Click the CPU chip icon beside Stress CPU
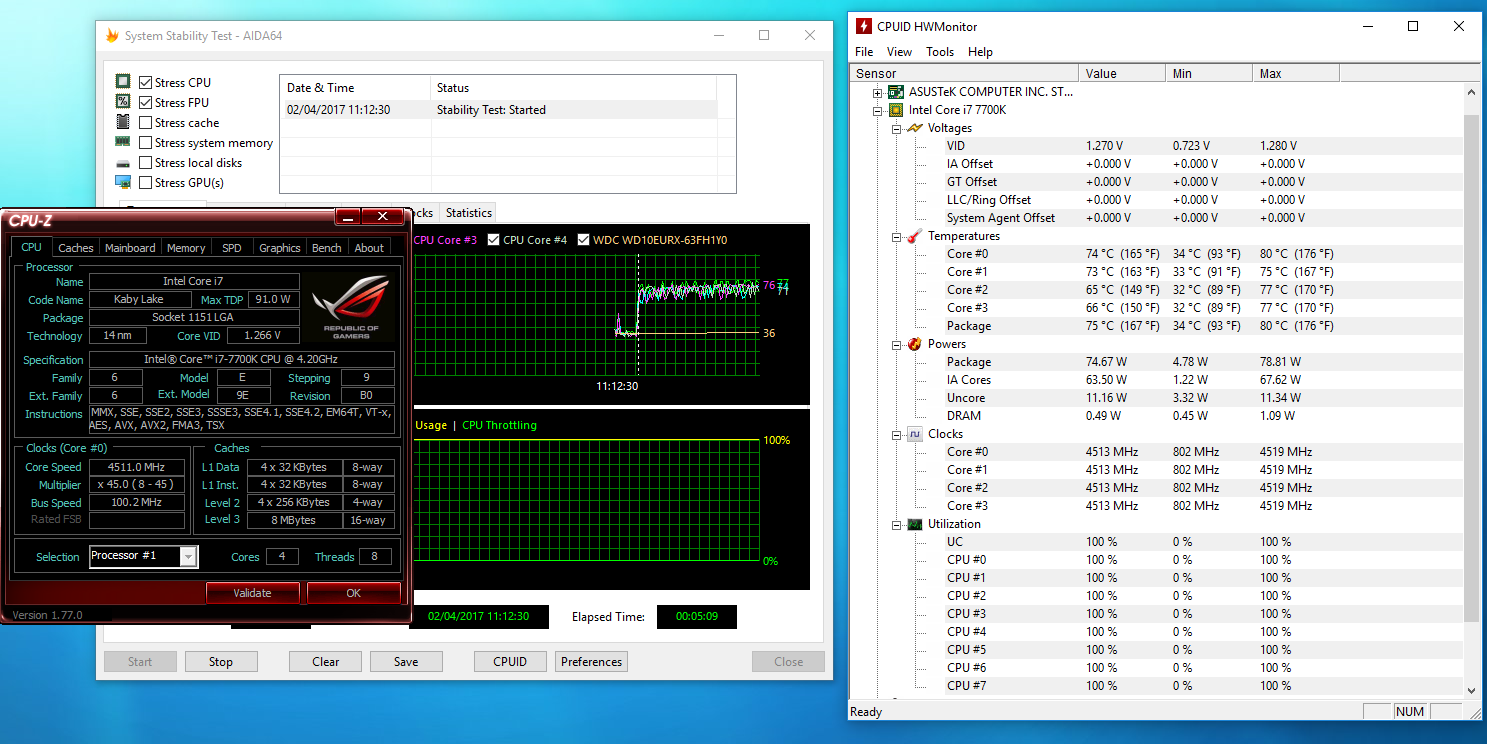Screen dimensions: 1487x744 coord(123,82)
